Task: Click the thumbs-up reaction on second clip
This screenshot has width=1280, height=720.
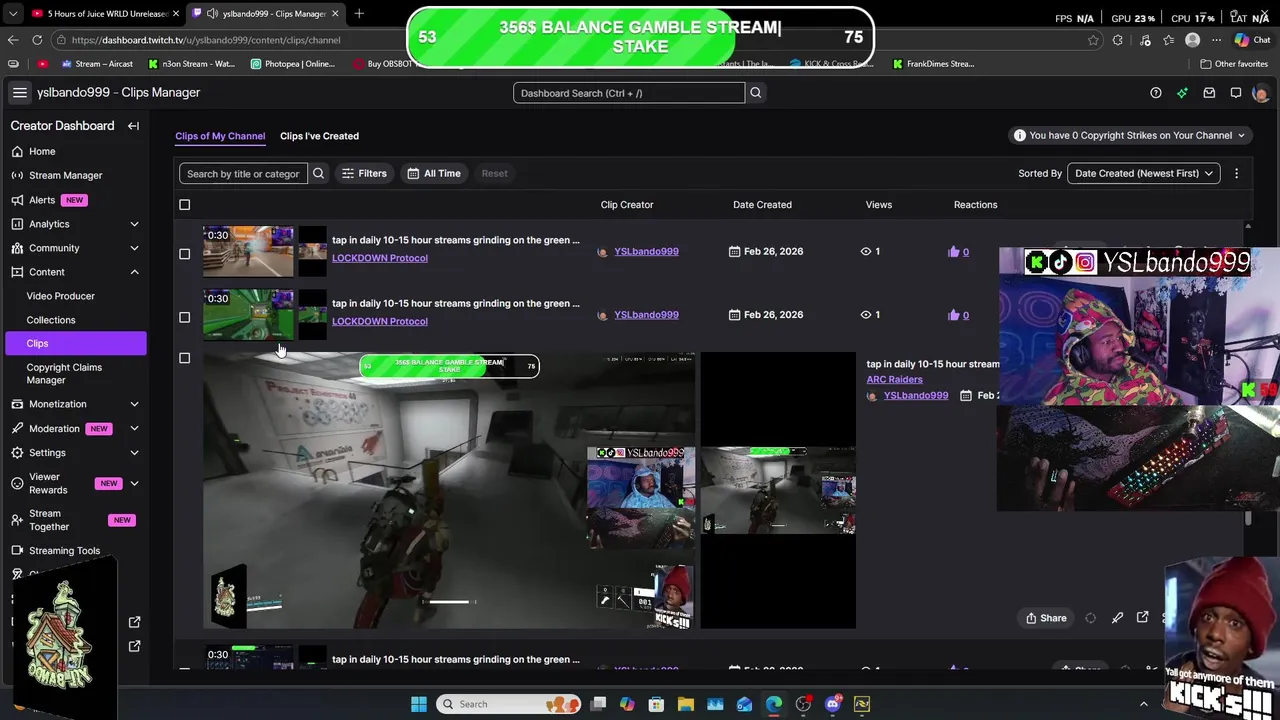Action: coord(953,315)
